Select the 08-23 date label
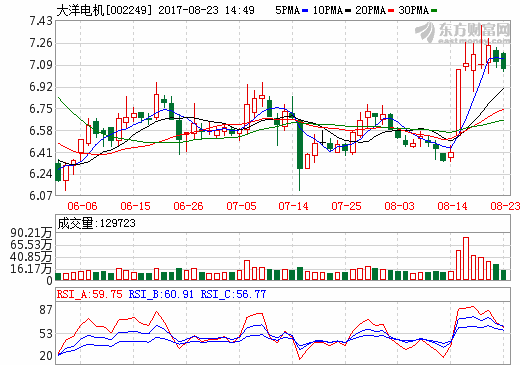Viewport: 520px width, 365px height. coord(505,206)
